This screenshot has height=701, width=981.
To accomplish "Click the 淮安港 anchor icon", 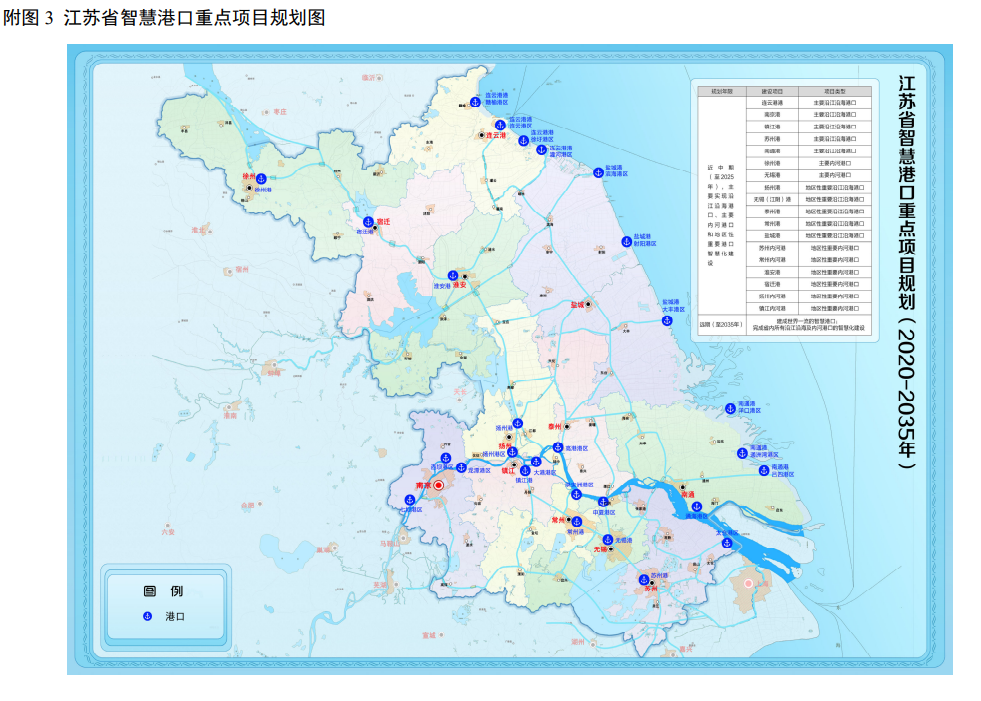I will point(452,275).
